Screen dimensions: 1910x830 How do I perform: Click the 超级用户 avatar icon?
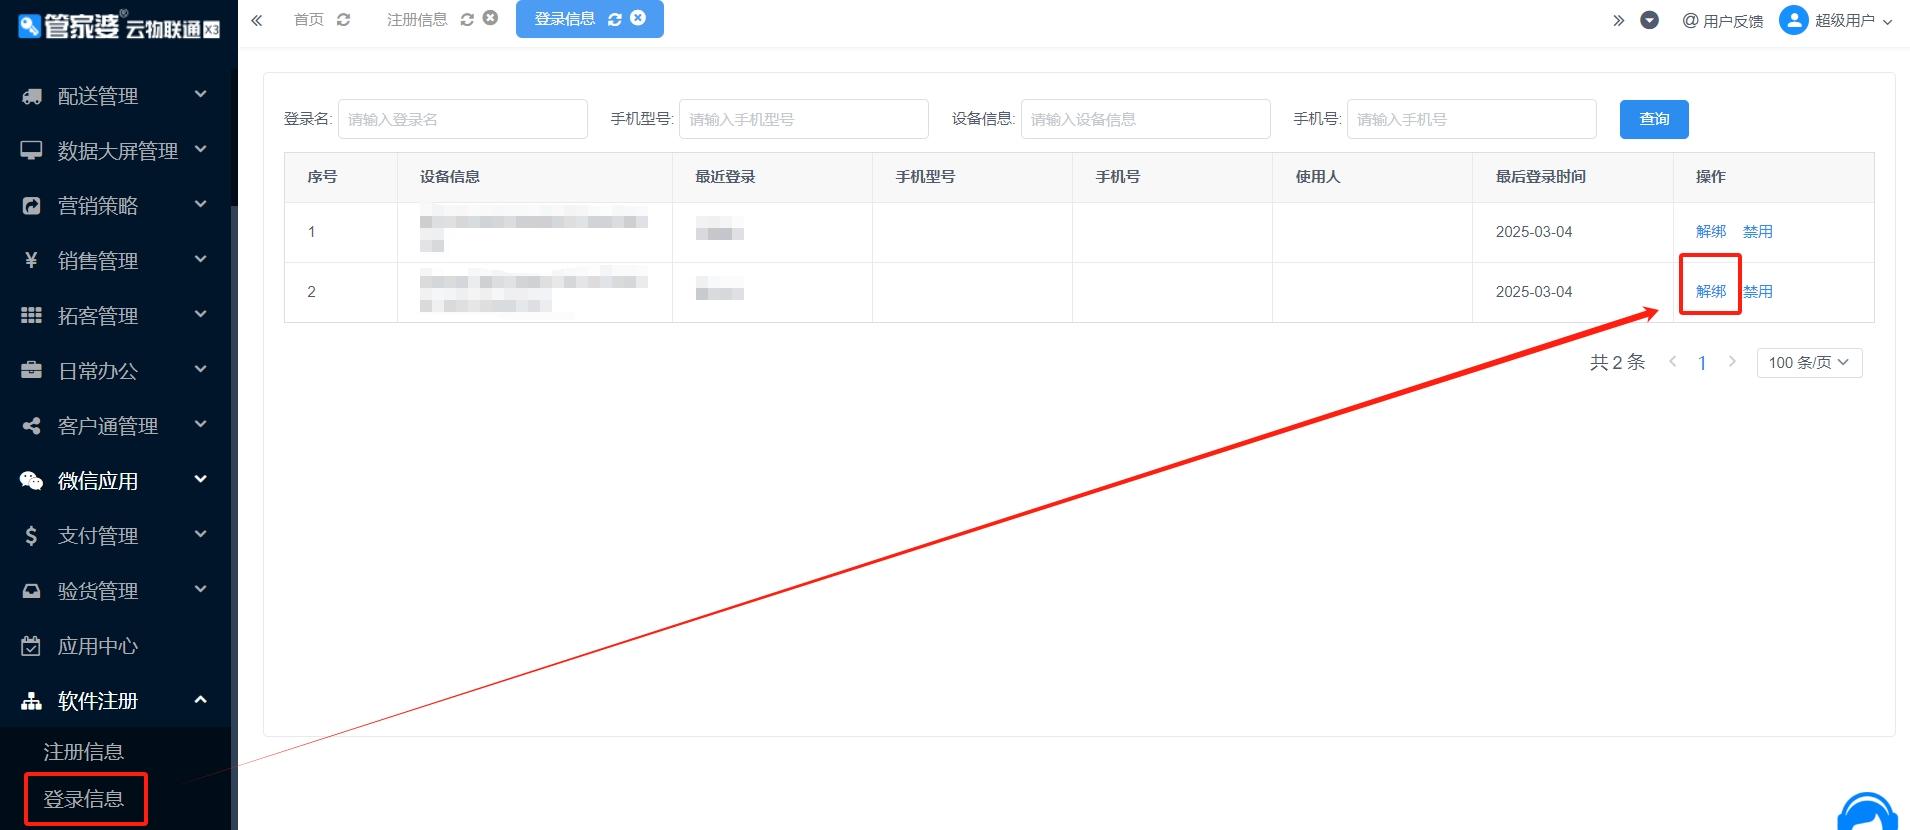click(x=1794, y=20)
